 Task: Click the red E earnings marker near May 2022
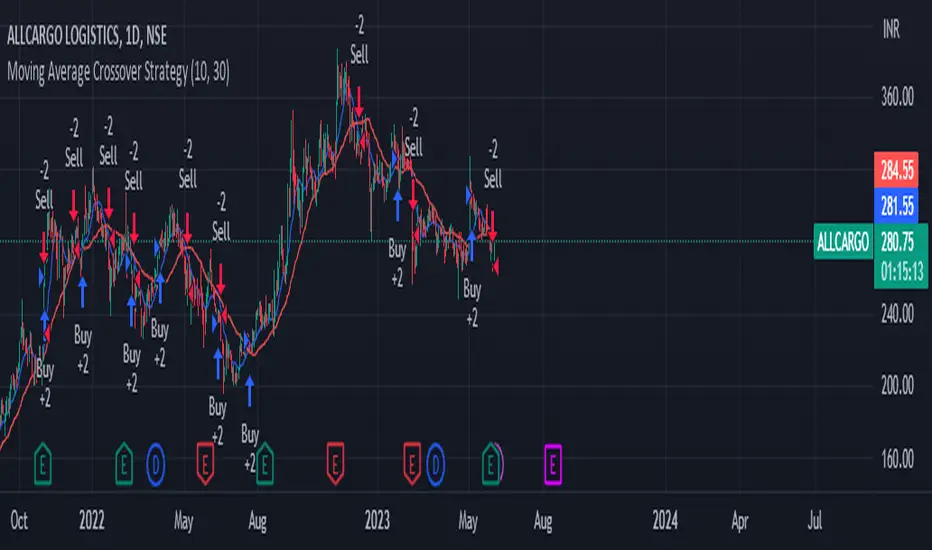tap(205, 464)
